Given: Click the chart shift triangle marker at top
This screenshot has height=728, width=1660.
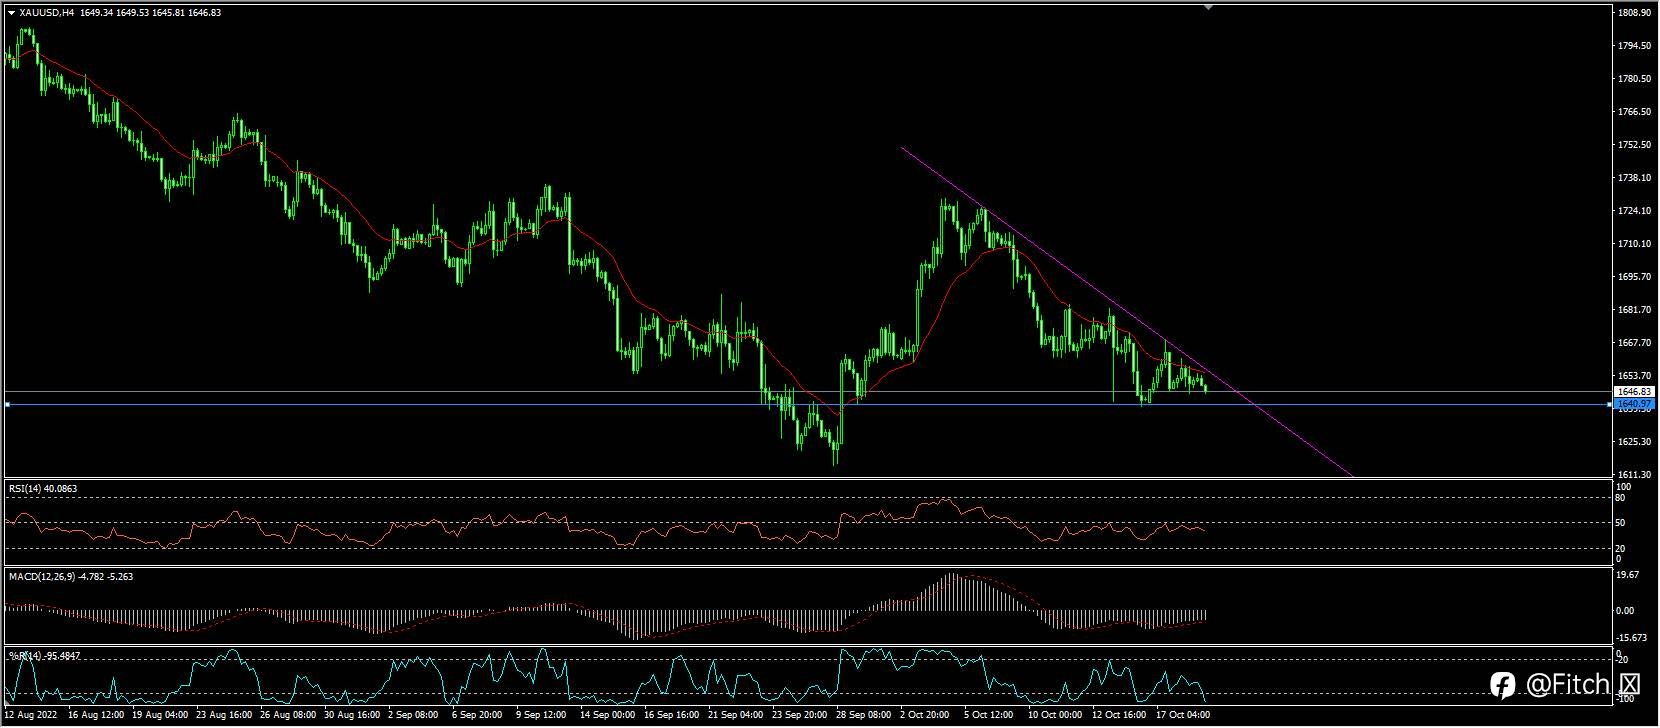Looking at the screenshot, I should click(x=1209, y=7).
